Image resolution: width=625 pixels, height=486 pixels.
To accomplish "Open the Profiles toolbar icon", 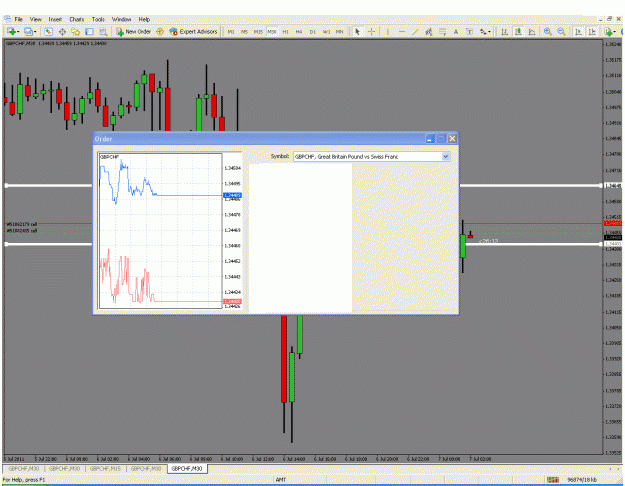I will pos(28,31).
